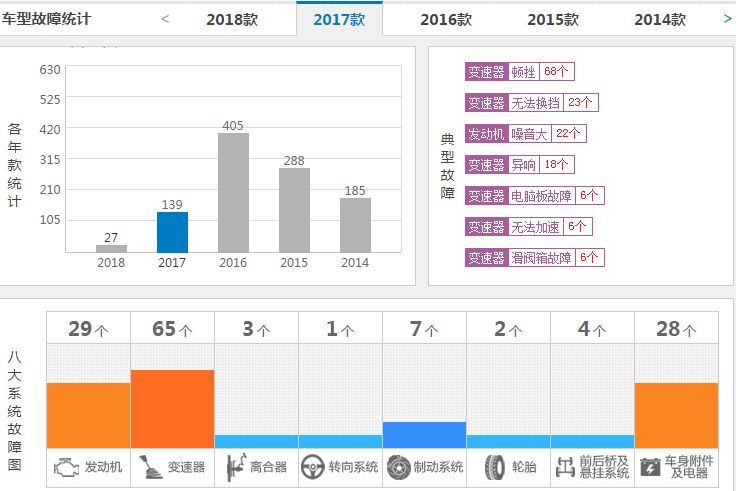736x491 pixels.
Task: Click the body accessories and electrics (车身附件及电器) icon
Action: click(650, 467)
